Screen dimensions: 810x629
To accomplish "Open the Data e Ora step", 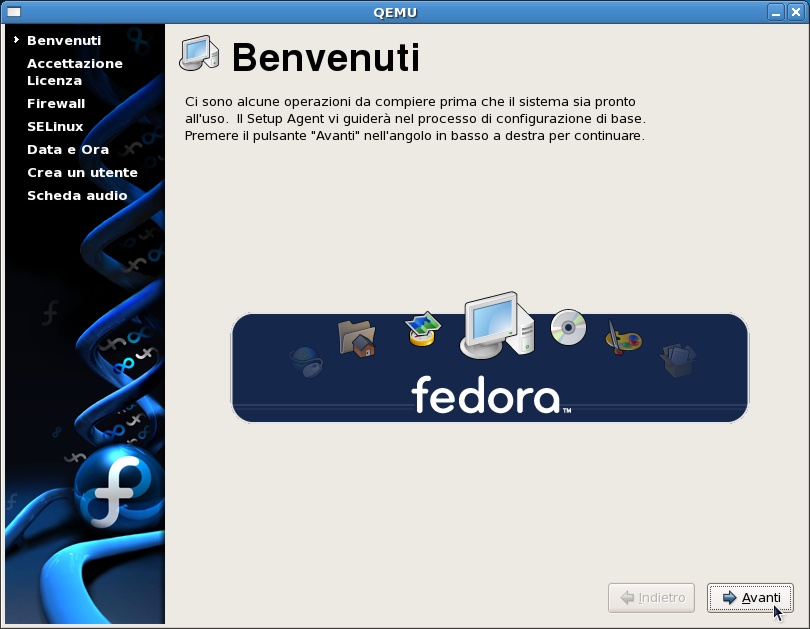I will (x=68, y=149).
